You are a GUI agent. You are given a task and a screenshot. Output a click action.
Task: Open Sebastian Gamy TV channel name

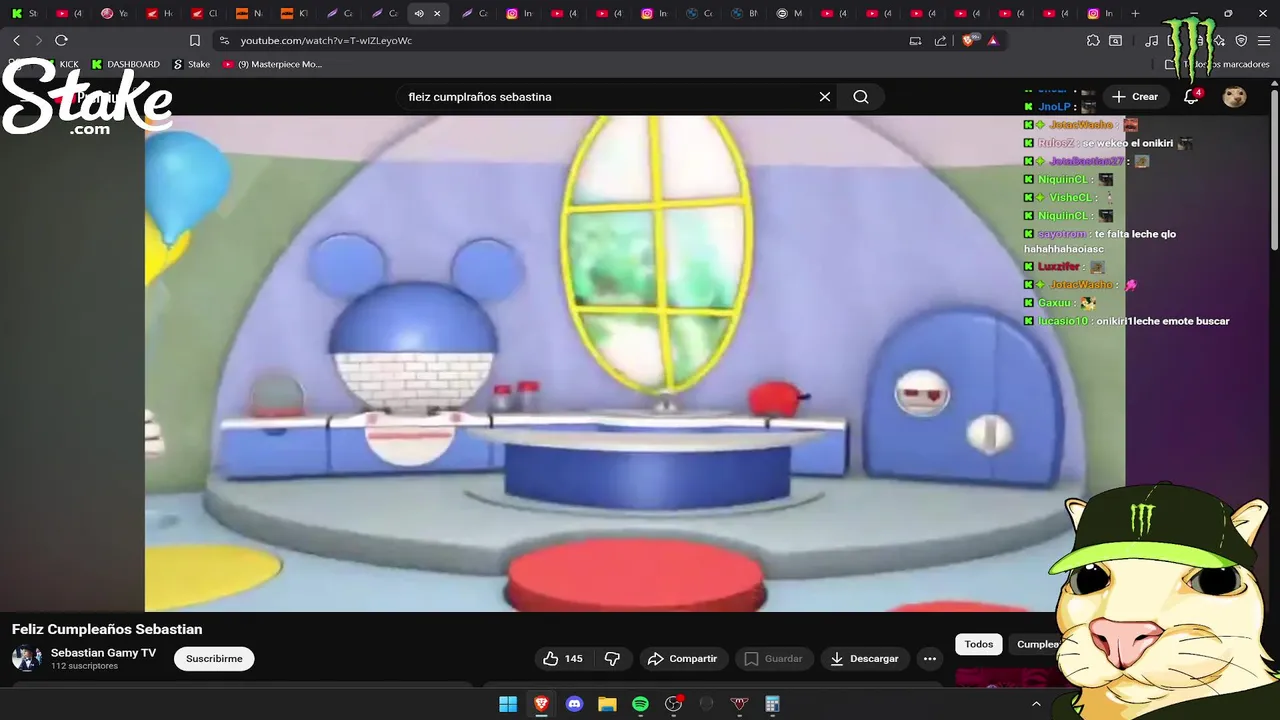(104, 653)
